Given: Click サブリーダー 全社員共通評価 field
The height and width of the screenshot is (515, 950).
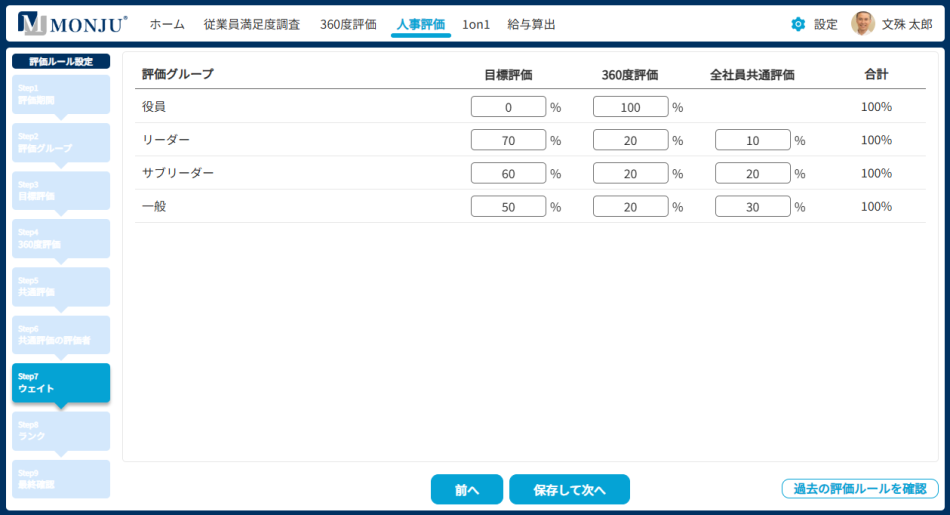Looking at the screenshot, I should [x=752, y=173].
